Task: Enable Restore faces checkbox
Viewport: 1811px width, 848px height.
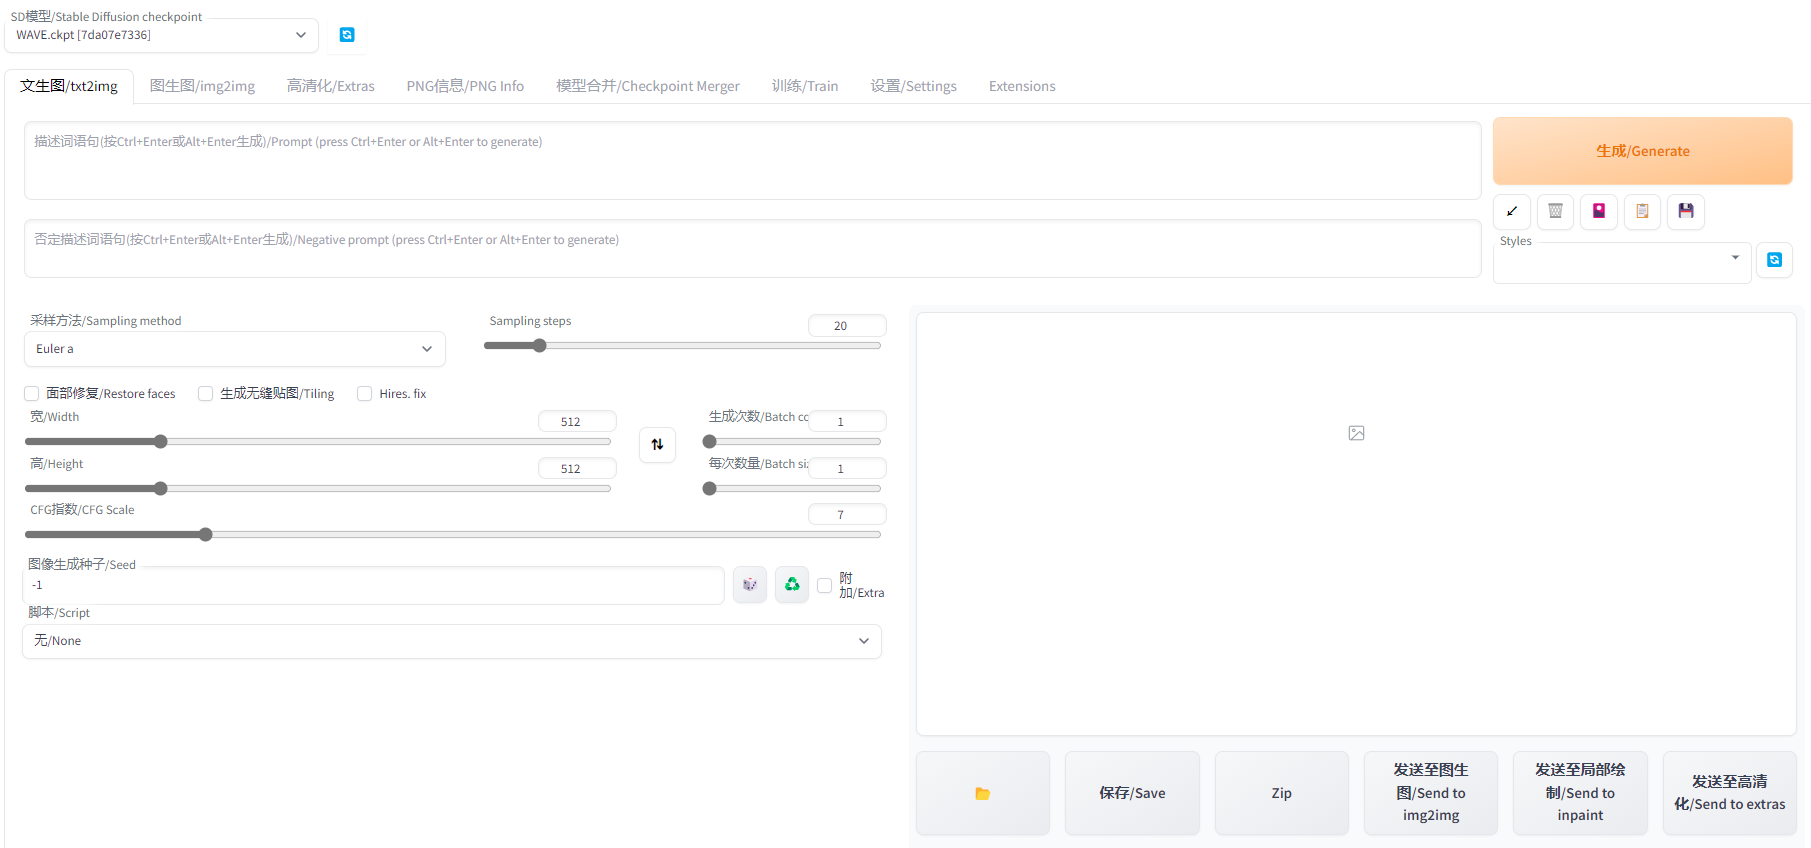Action: (32, 394)
